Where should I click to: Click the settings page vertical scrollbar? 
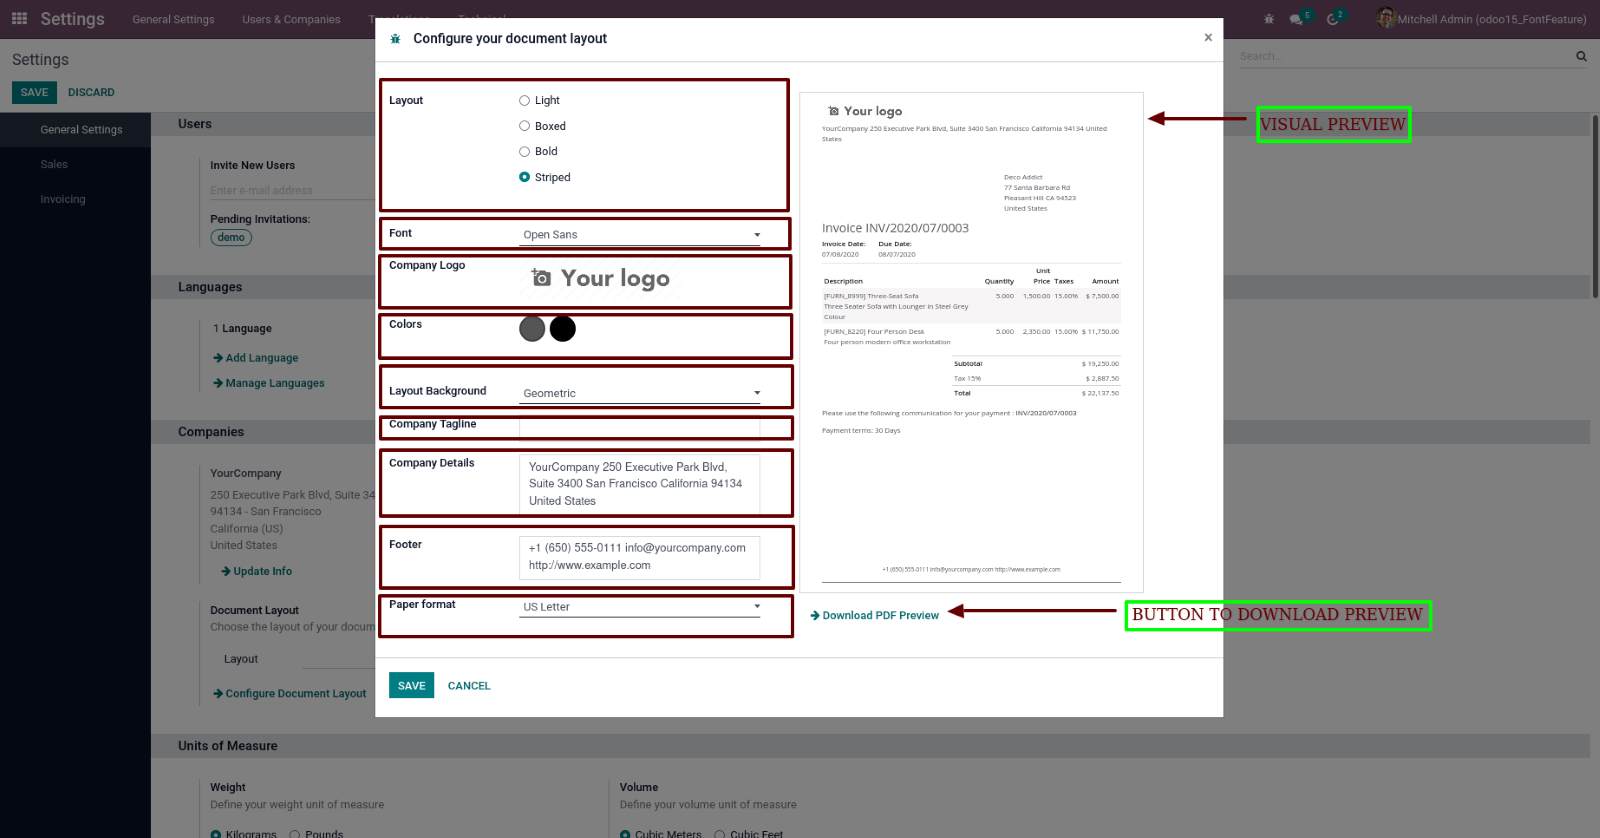coord(1594,205)
